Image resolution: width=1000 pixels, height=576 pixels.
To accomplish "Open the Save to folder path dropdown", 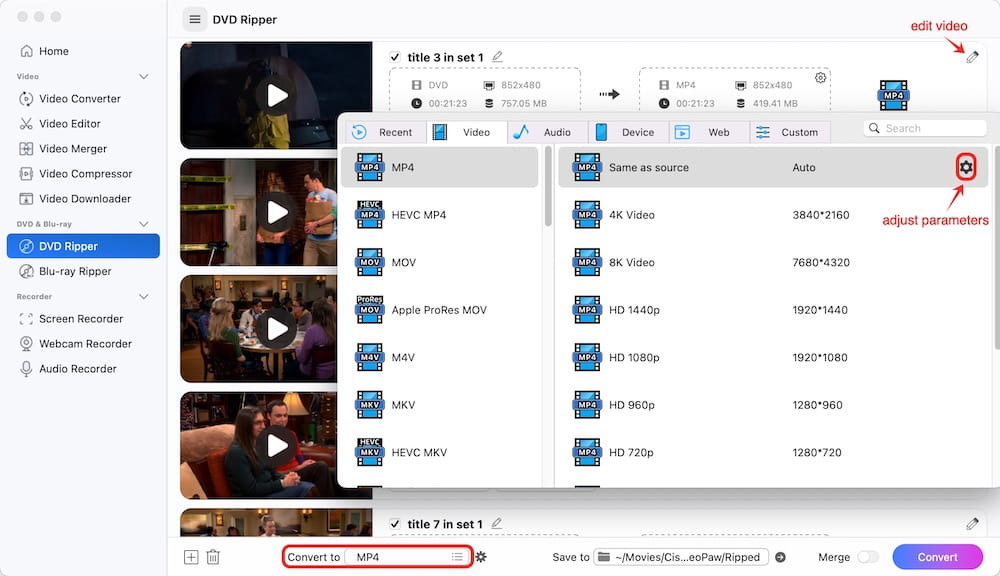I will [x=680, y=557].
